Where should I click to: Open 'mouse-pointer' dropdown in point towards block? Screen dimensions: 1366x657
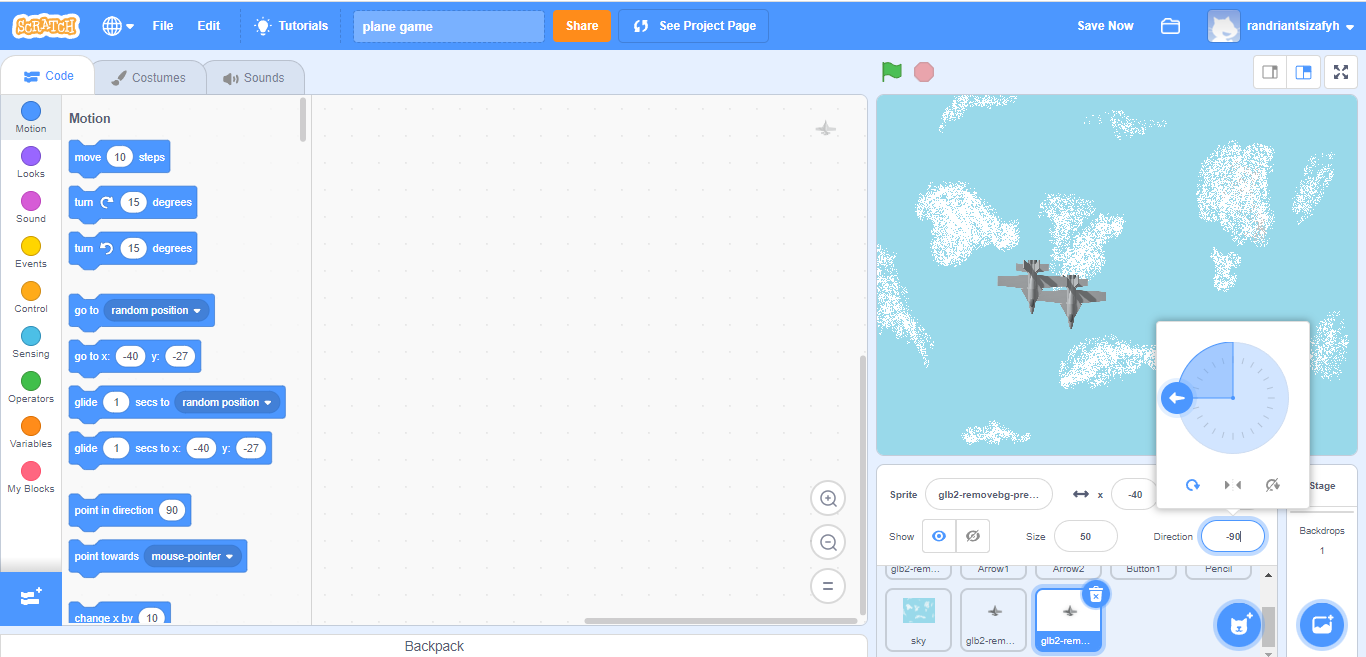click(x=193, y=556)
